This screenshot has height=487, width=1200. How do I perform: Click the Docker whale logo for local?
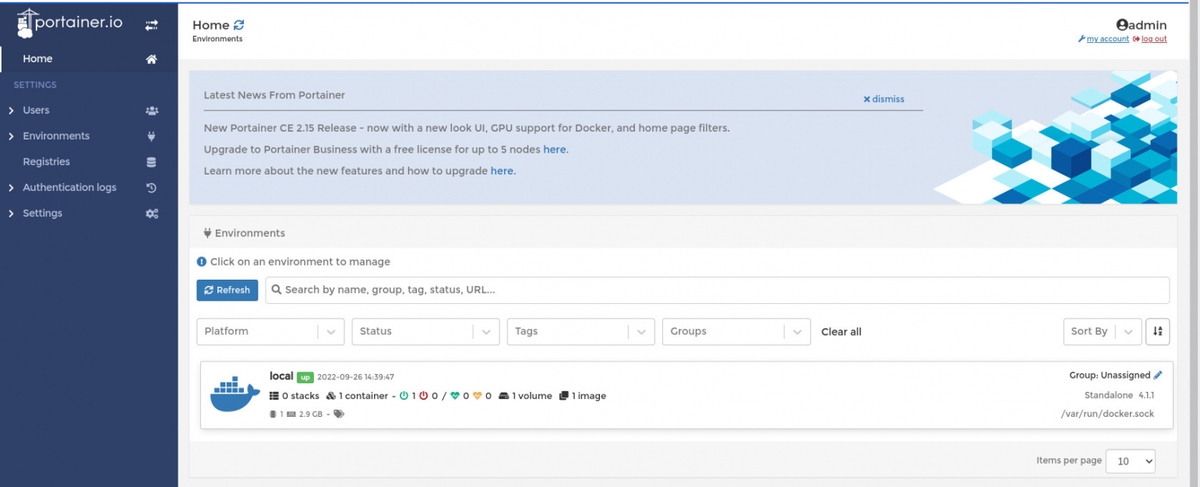click(235, 395)
